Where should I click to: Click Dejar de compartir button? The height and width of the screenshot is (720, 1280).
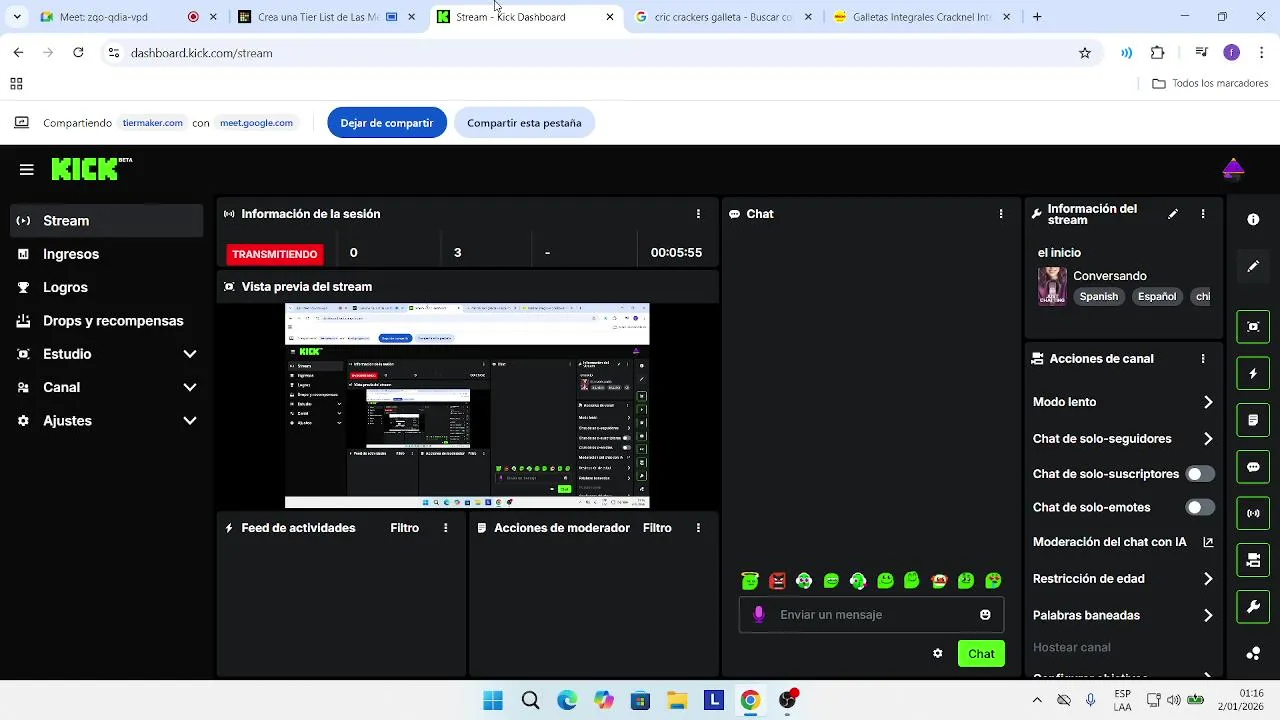click(x=387, y=123)
